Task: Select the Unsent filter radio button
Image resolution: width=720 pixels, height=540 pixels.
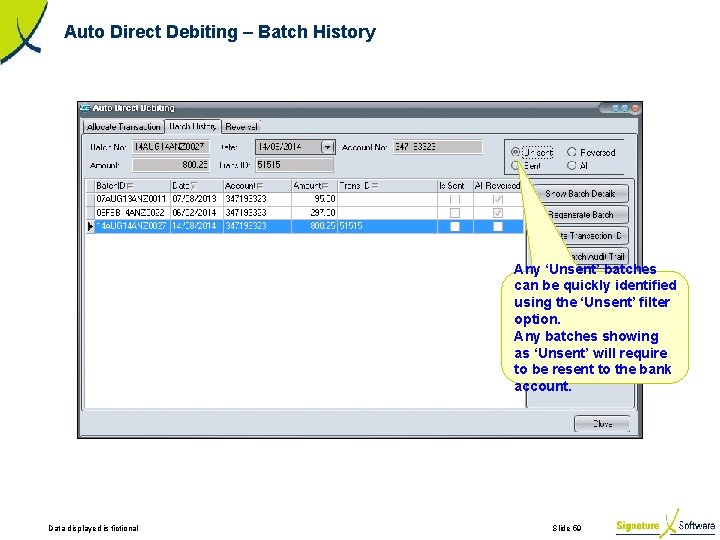Action: (515, 152)
